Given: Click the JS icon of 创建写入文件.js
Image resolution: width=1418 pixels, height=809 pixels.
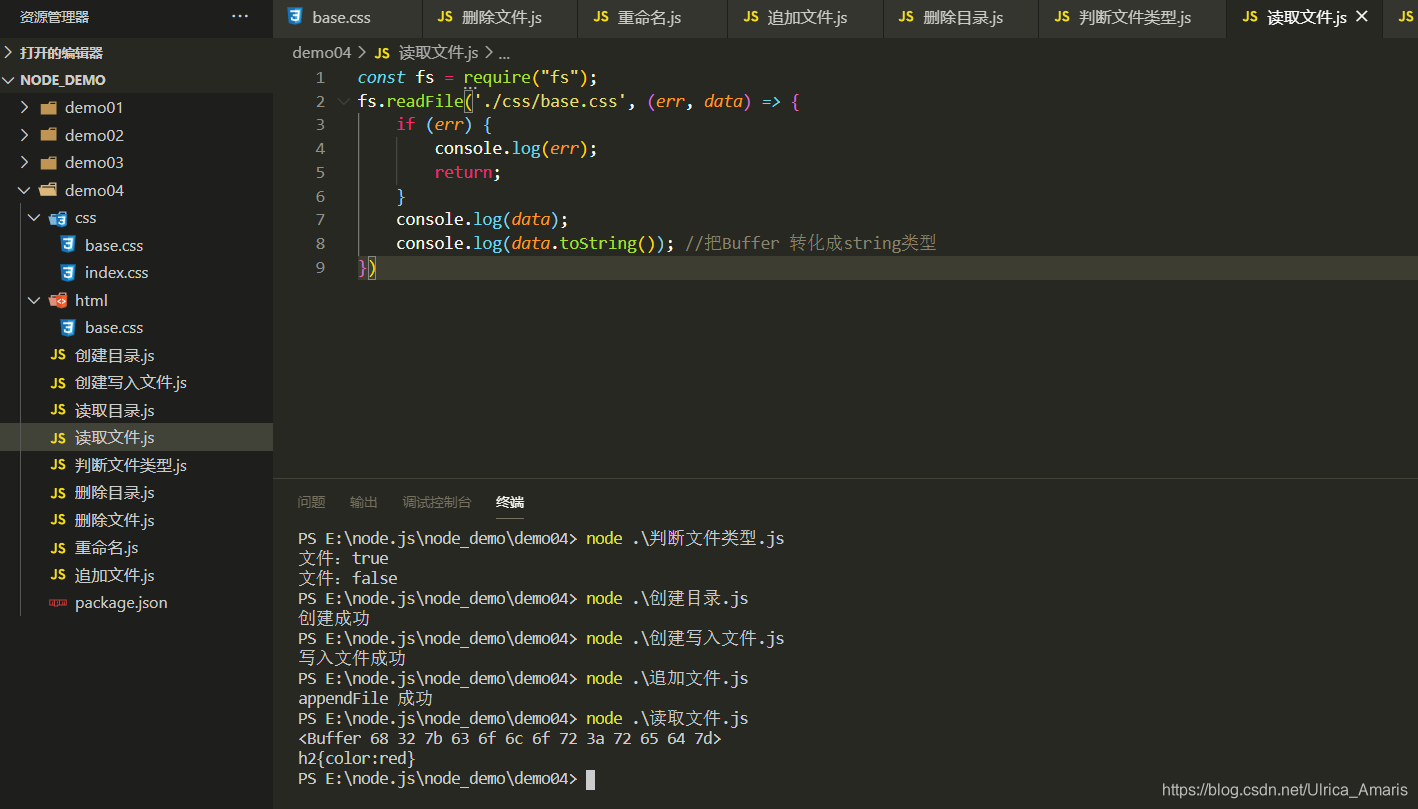Looking at the screenshot, I should (58, 382).
